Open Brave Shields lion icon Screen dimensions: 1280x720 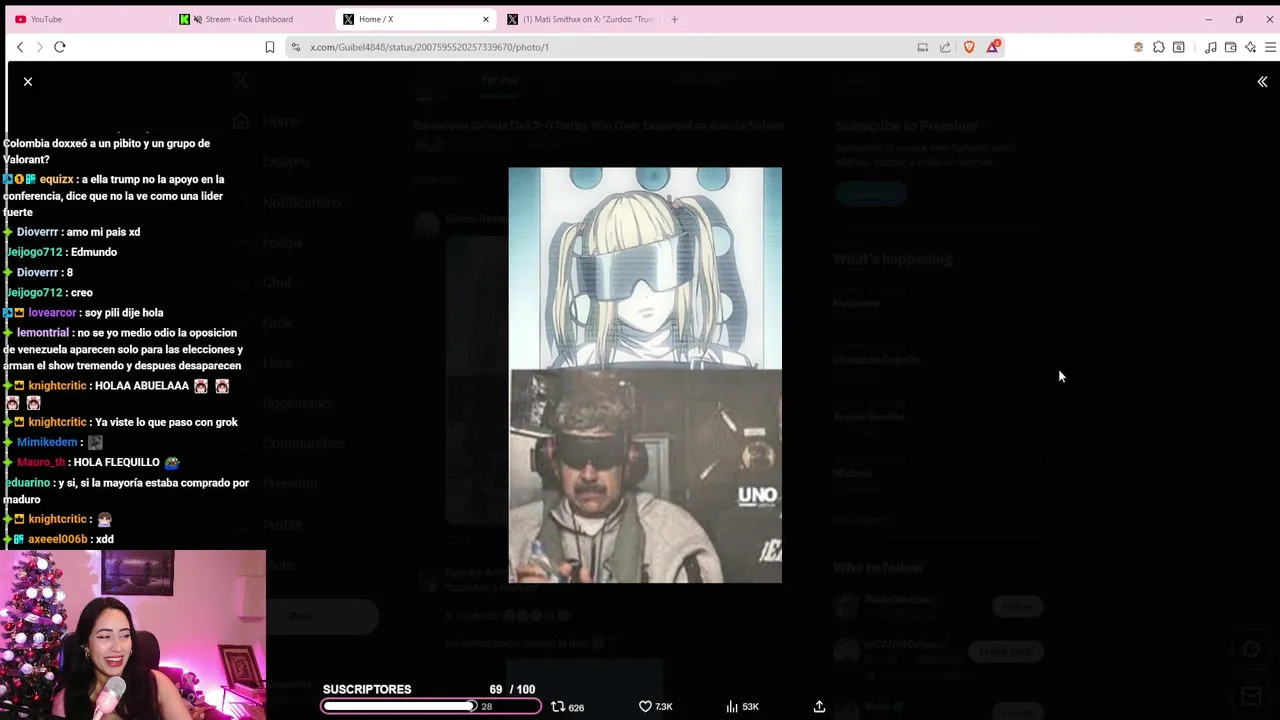[969, 47]
